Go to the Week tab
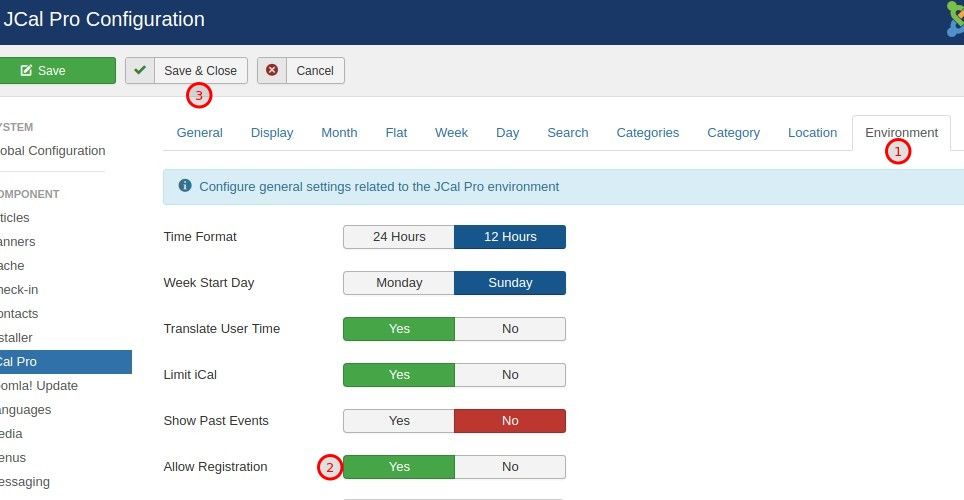Viewport: 964px width, 500px height. click(x=451, y=133)
